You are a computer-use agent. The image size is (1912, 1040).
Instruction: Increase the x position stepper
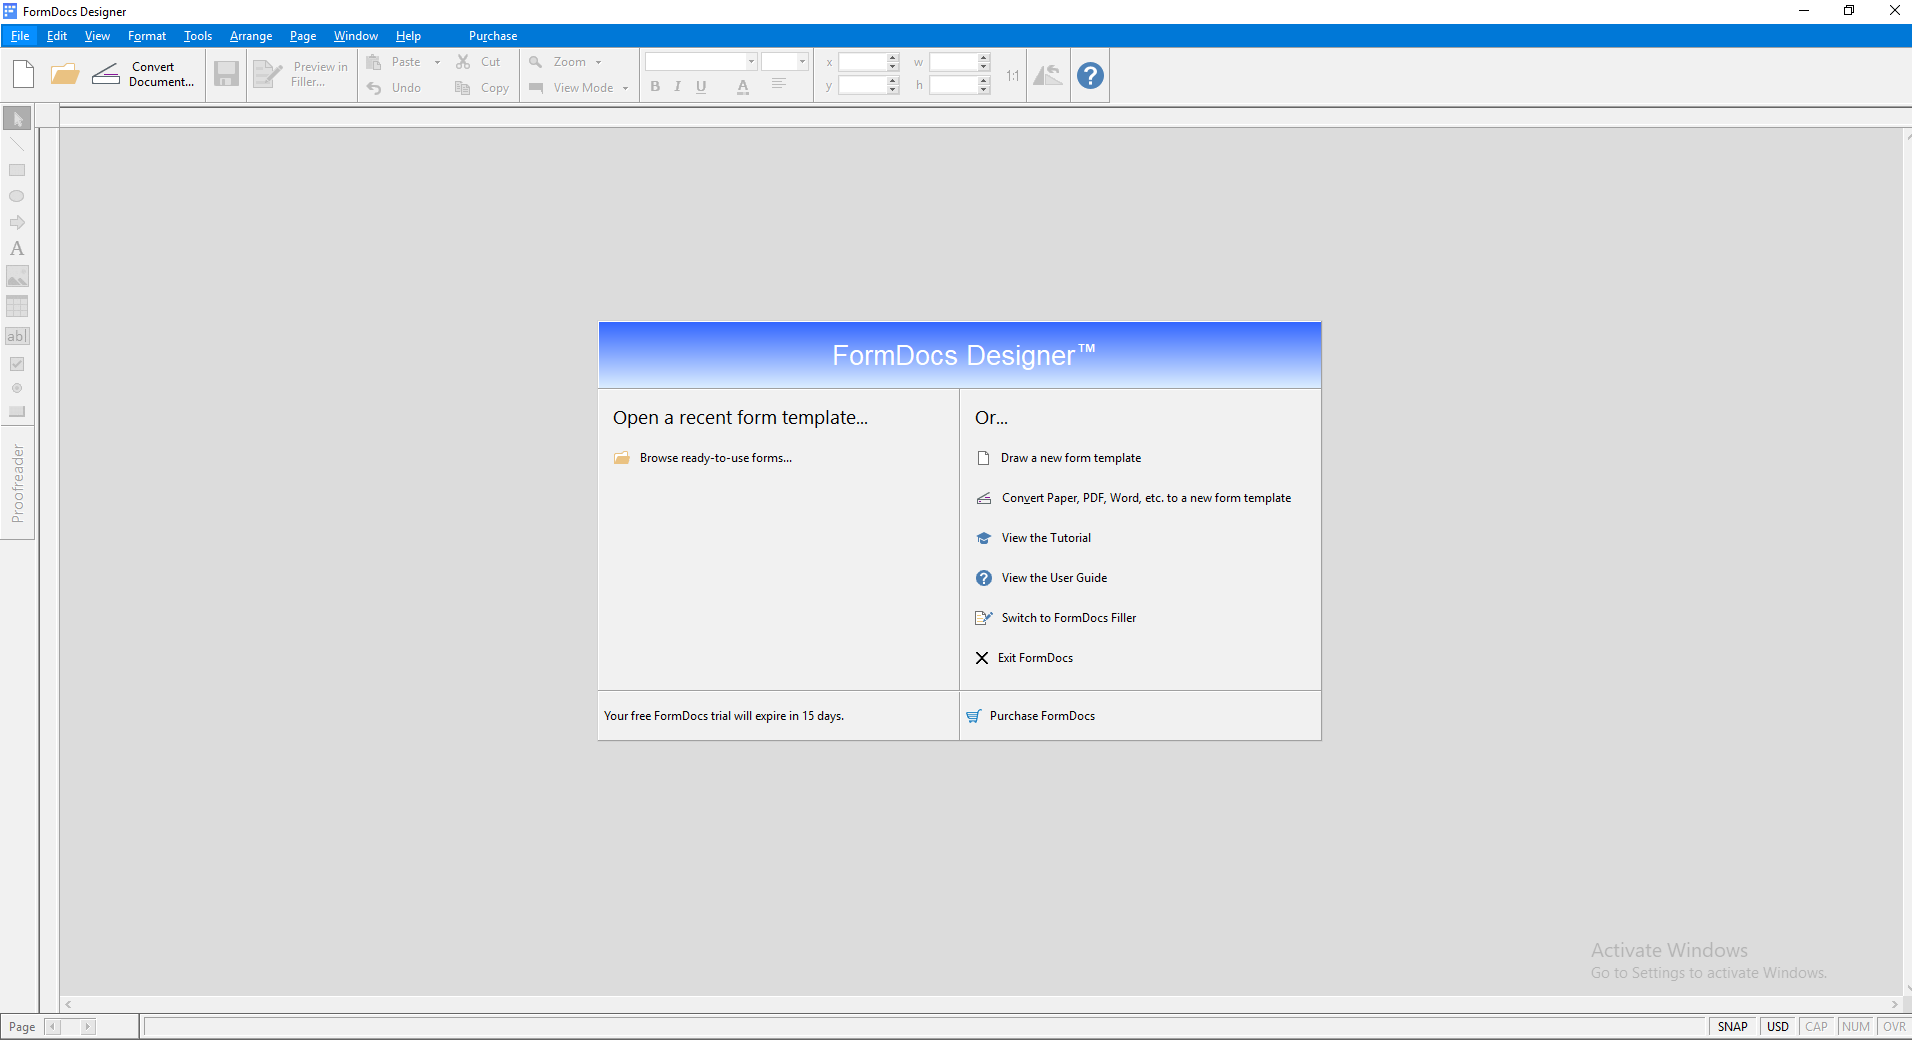893,58
